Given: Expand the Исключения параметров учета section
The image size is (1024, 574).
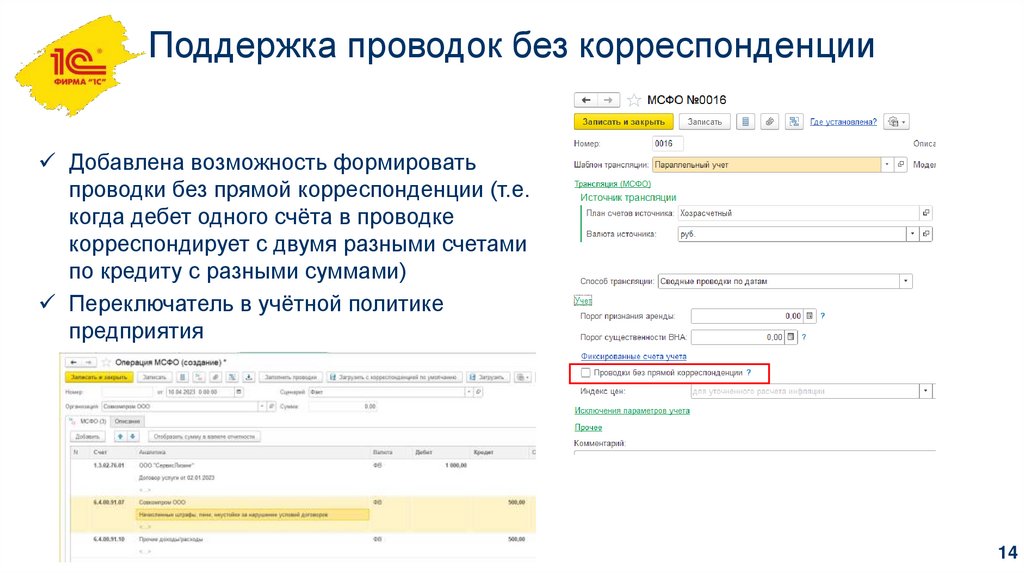Looking at the screenshot, I should (x=632, y=410).
